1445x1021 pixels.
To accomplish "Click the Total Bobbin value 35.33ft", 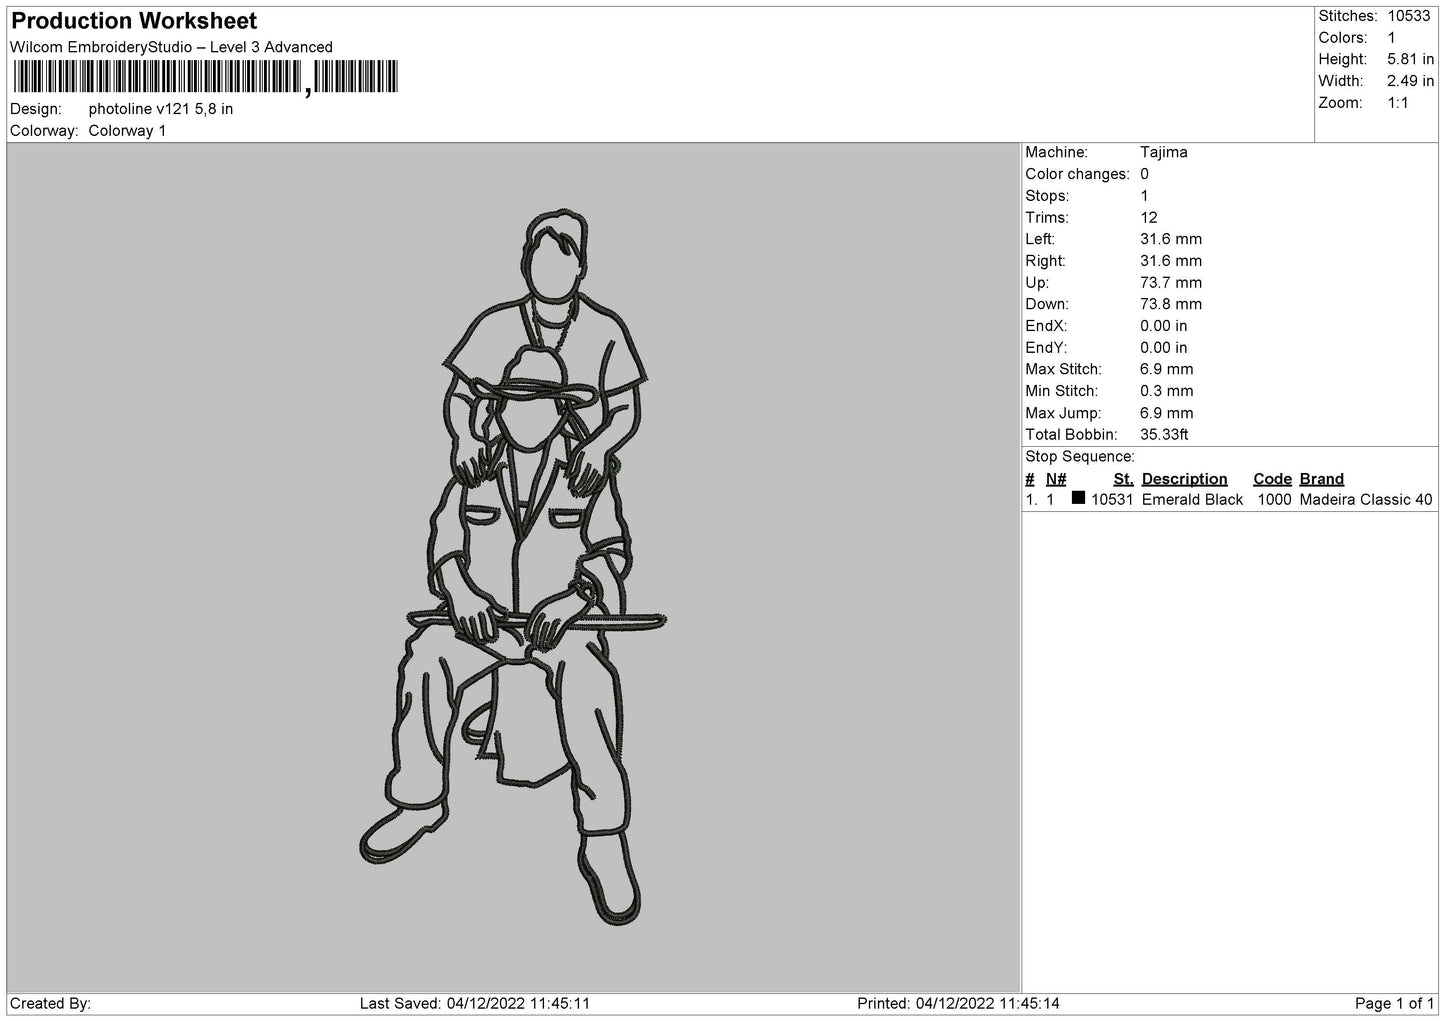I will [1164, 435].
